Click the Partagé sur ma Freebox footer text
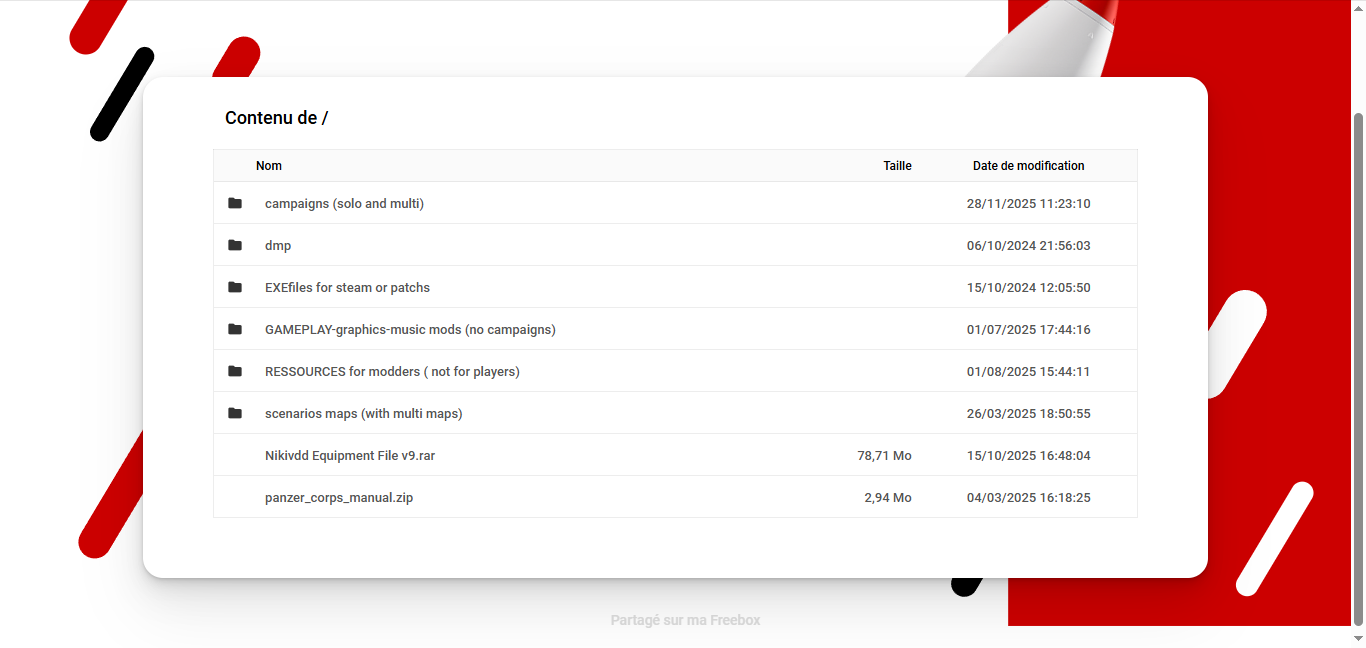The height and width of the screenshot is (648, 1366). 685,621
